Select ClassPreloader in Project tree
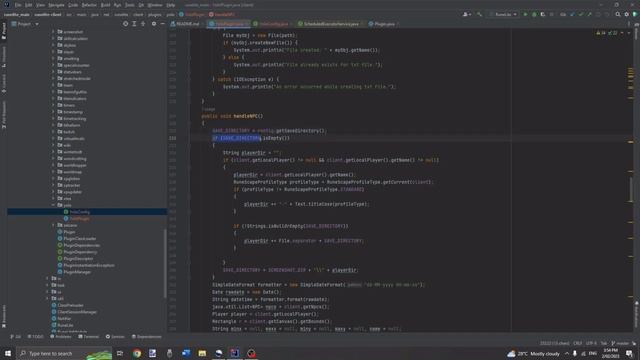This screenshot has width=640, height=360. coord(70,305)
